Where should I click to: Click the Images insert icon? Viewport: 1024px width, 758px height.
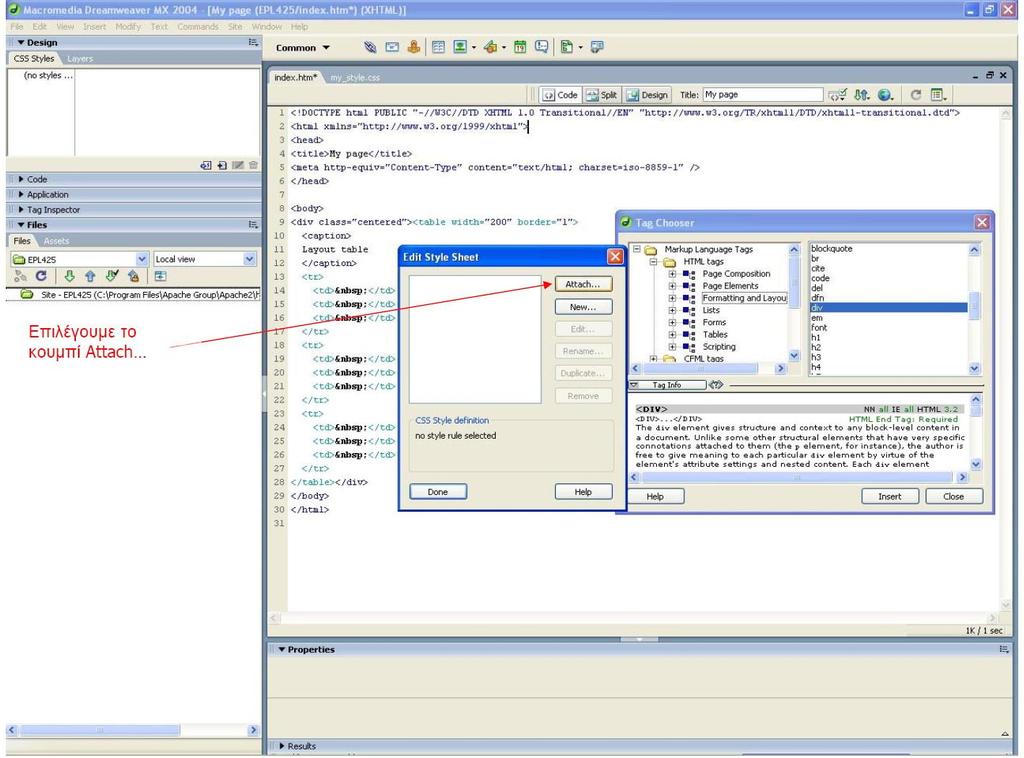(x=460, y=47)
